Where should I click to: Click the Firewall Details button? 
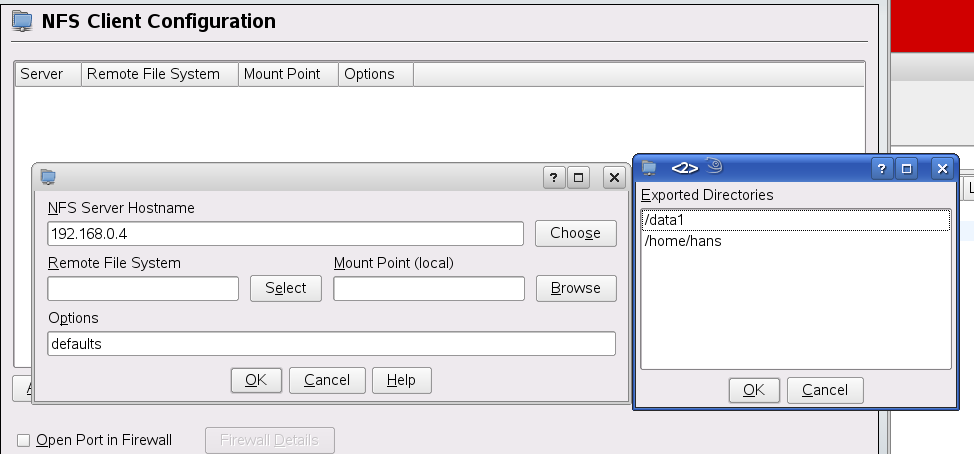click(270, 440)
